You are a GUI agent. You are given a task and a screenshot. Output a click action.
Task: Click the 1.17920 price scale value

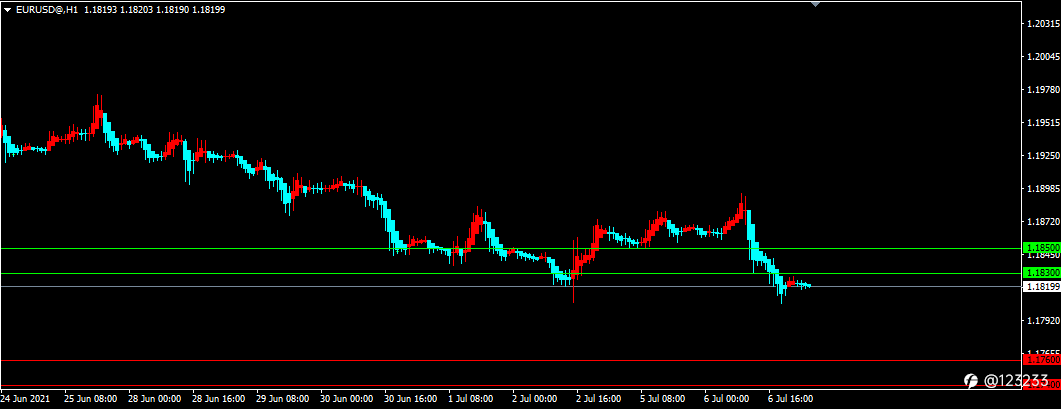(x=1043, y=320)
